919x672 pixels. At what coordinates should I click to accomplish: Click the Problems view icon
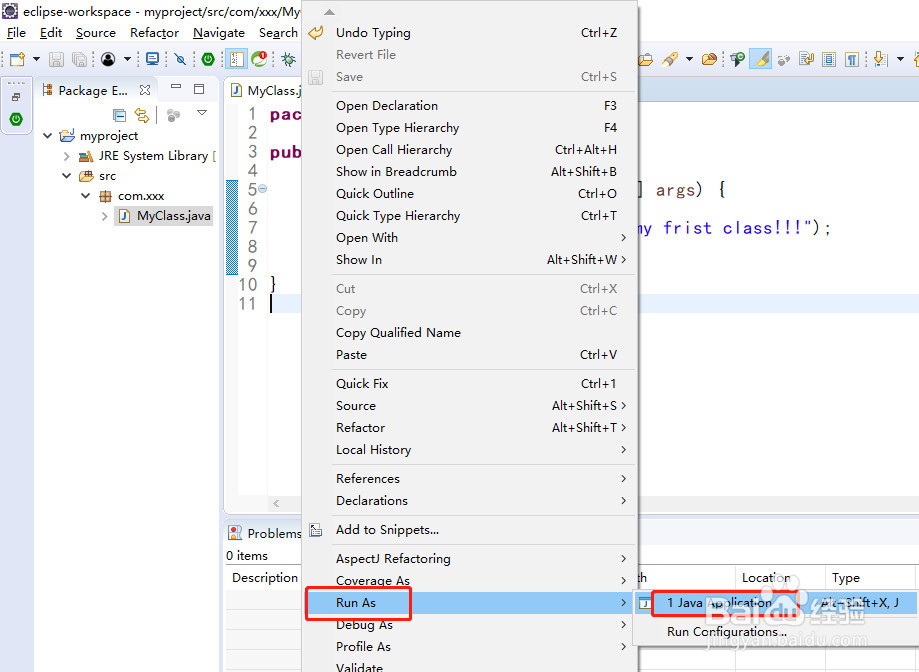(234, 533)
